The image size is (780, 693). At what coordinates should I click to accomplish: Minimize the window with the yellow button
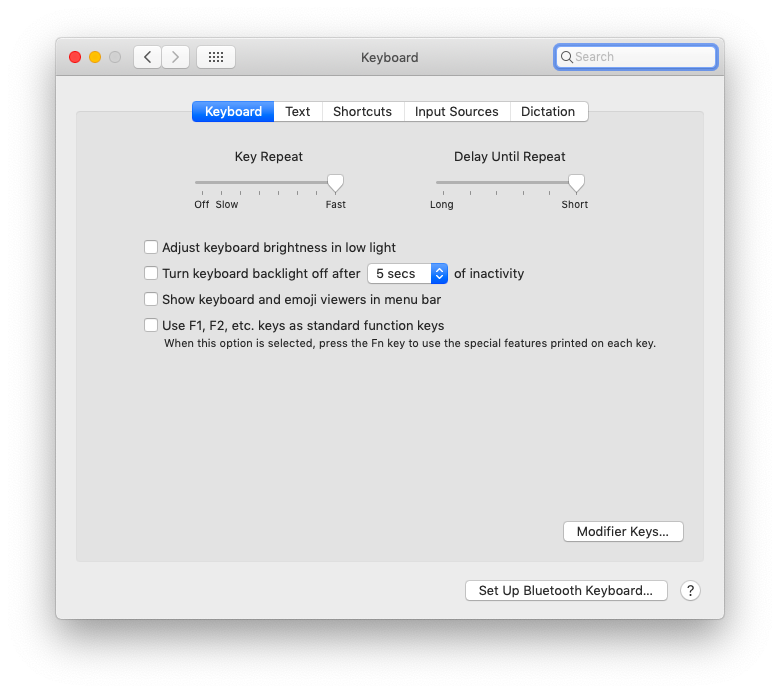[95, 57]
